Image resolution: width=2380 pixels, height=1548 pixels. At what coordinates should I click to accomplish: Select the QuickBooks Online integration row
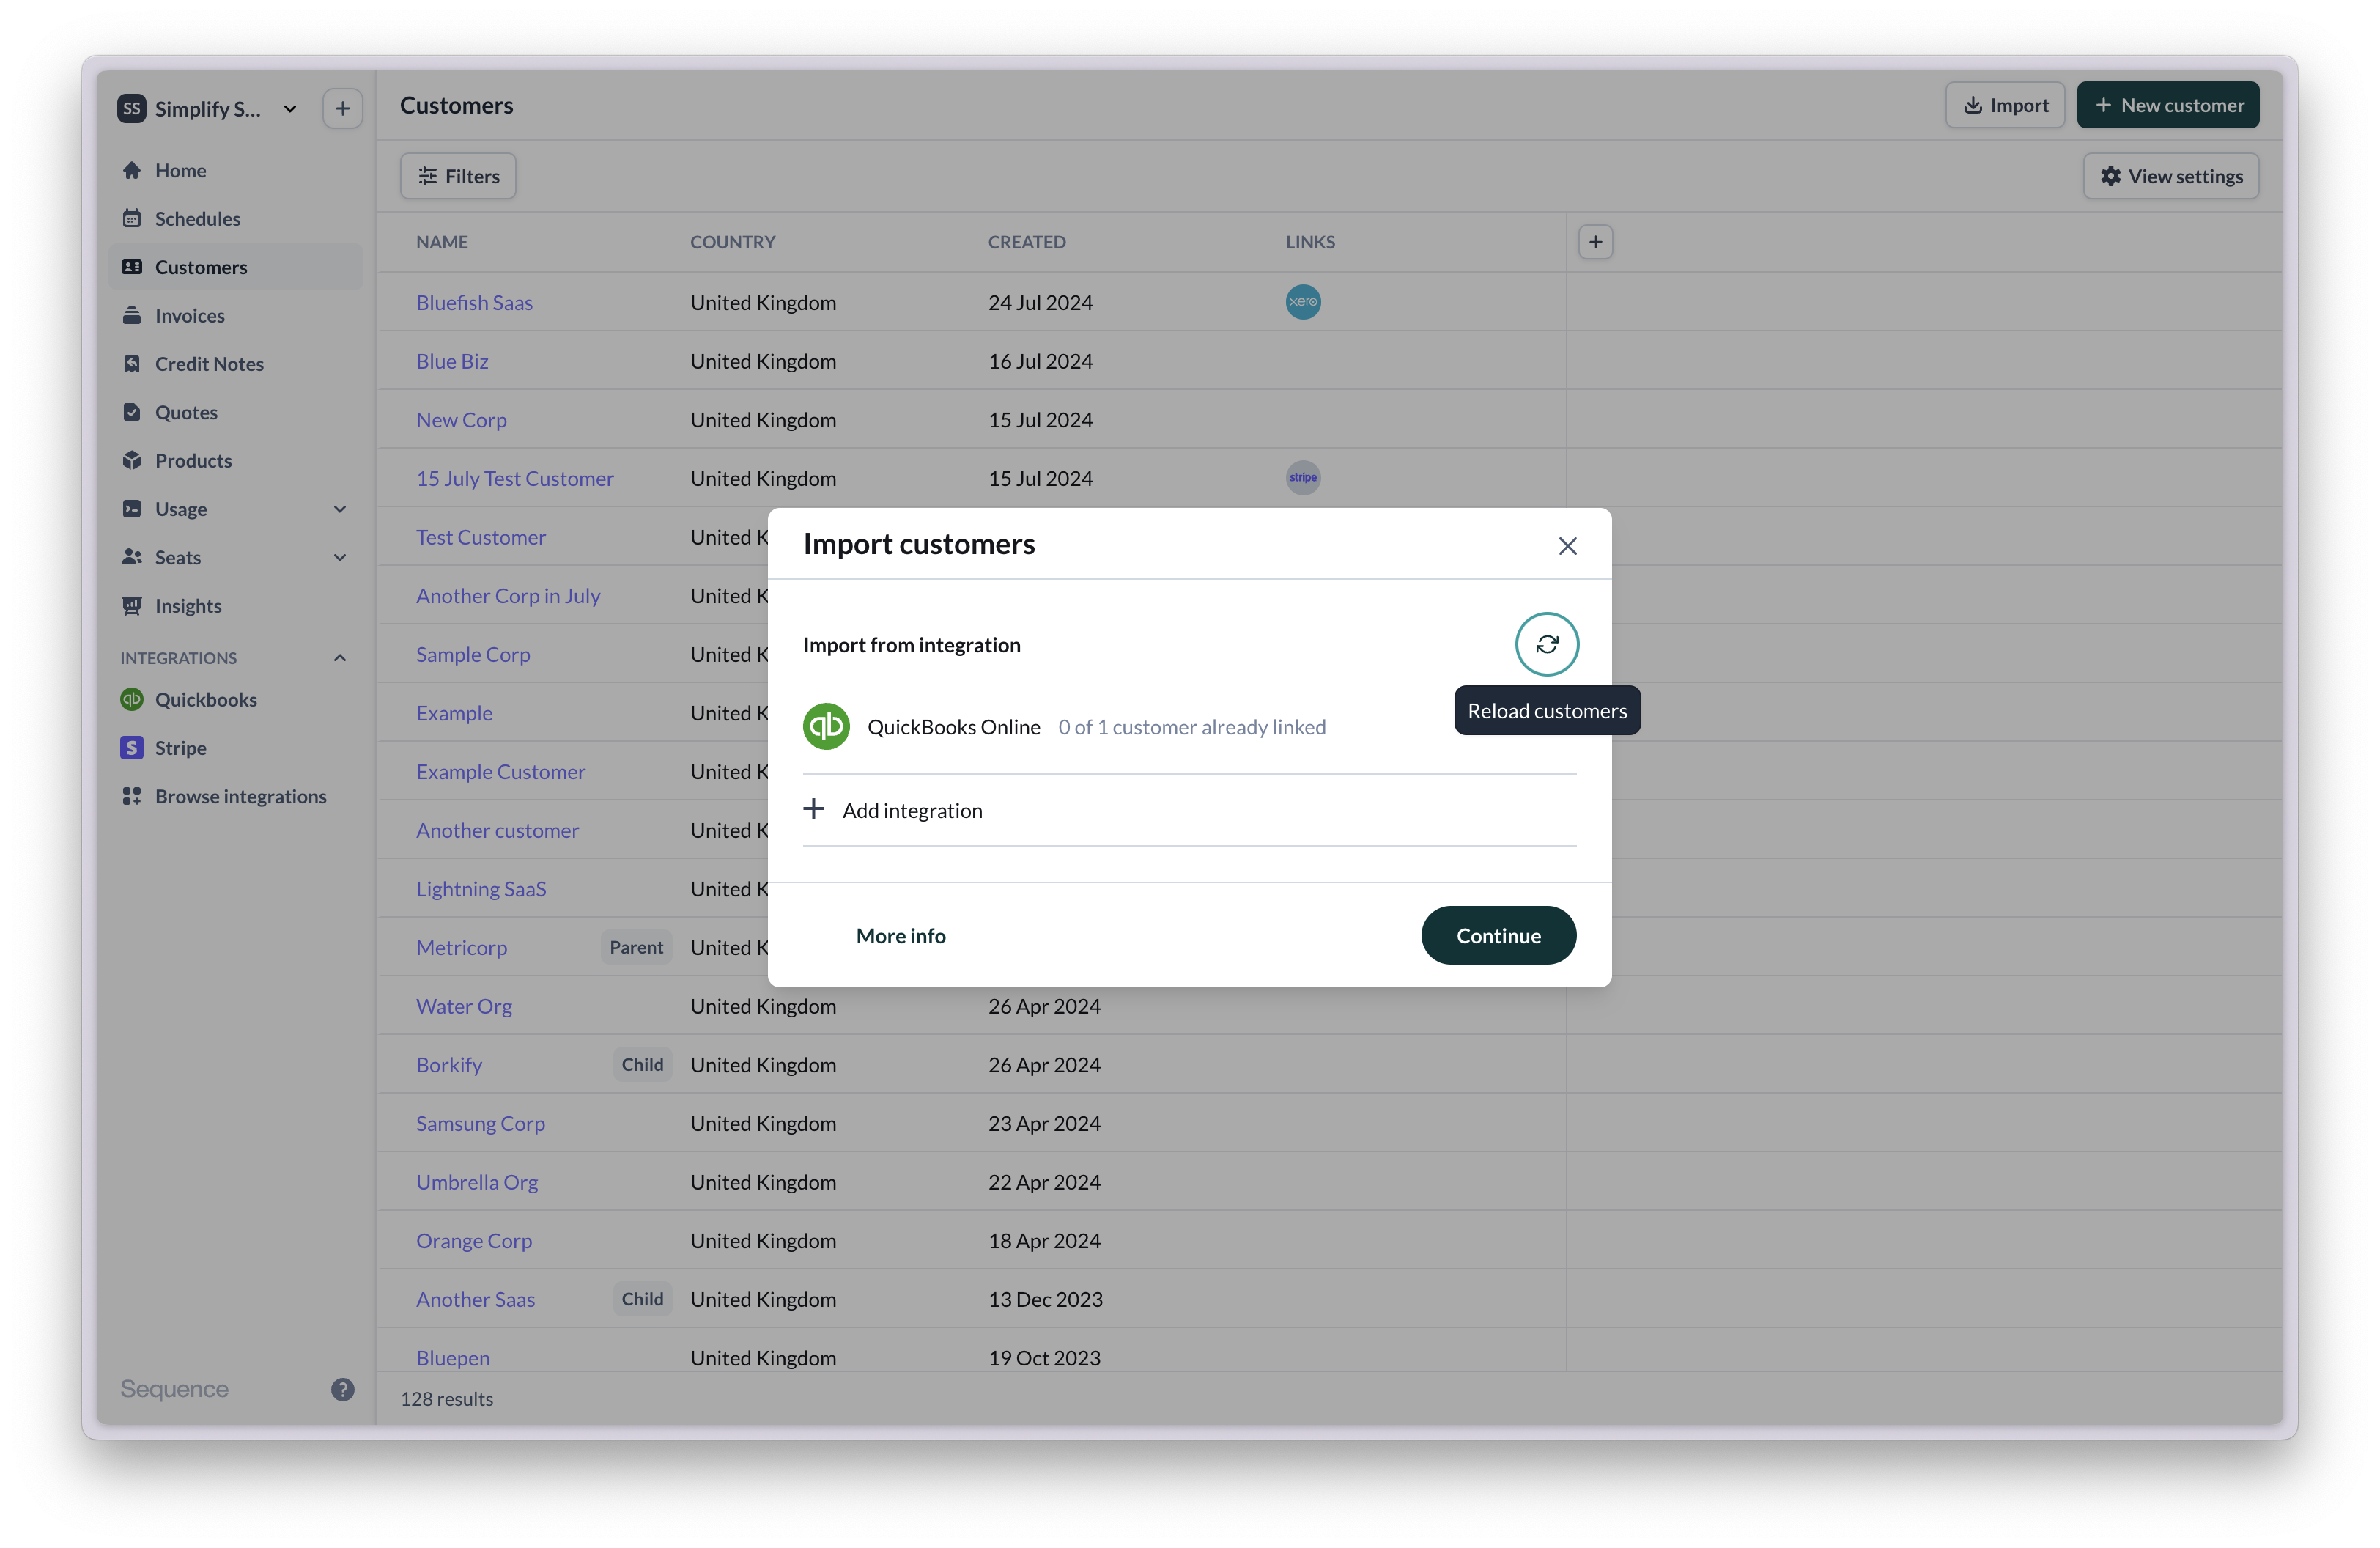coord(1189,727)
